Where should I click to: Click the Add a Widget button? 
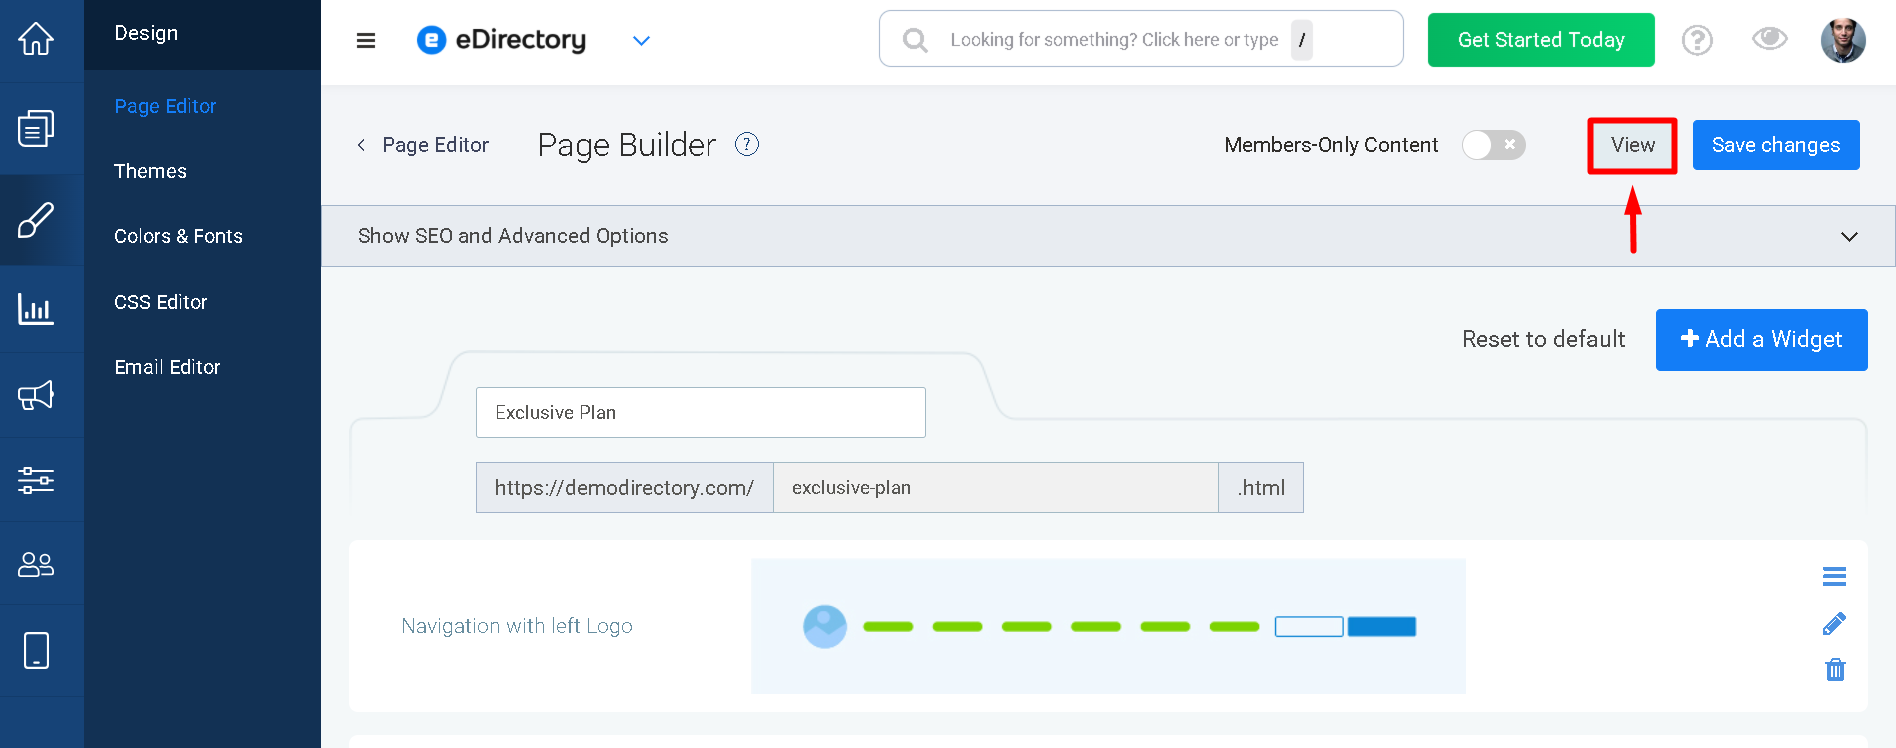[1761, 340]
